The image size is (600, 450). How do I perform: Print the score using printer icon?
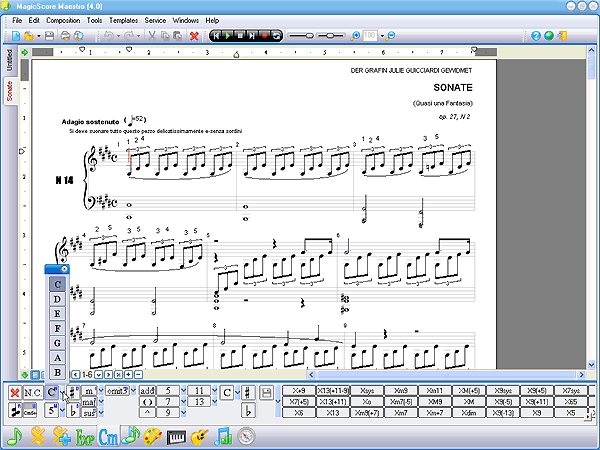(x=65, y=36)
